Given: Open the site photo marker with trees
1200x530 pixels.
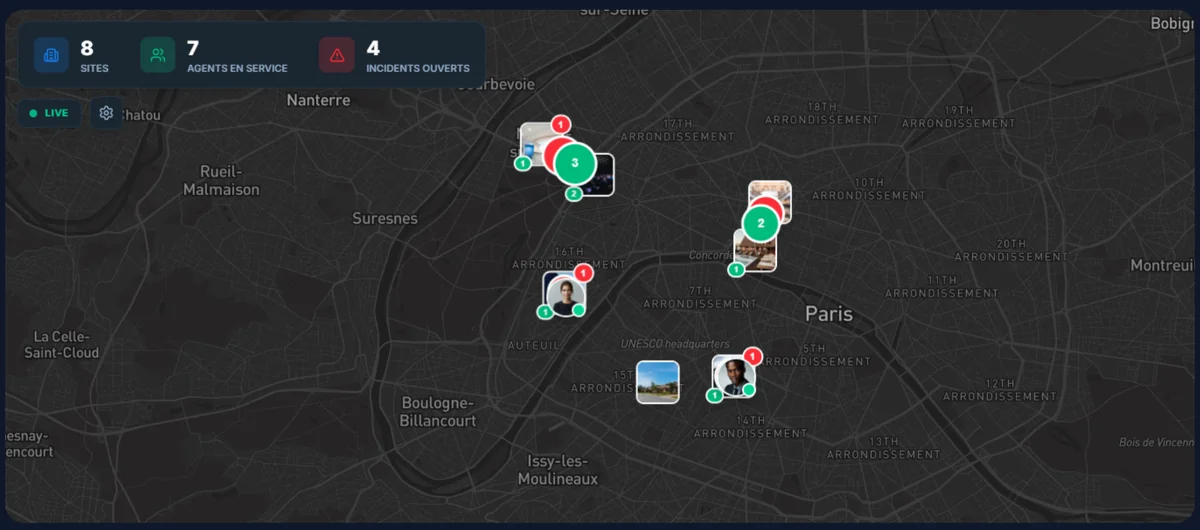Looking at the screenshot, I should tap(658, 382).
